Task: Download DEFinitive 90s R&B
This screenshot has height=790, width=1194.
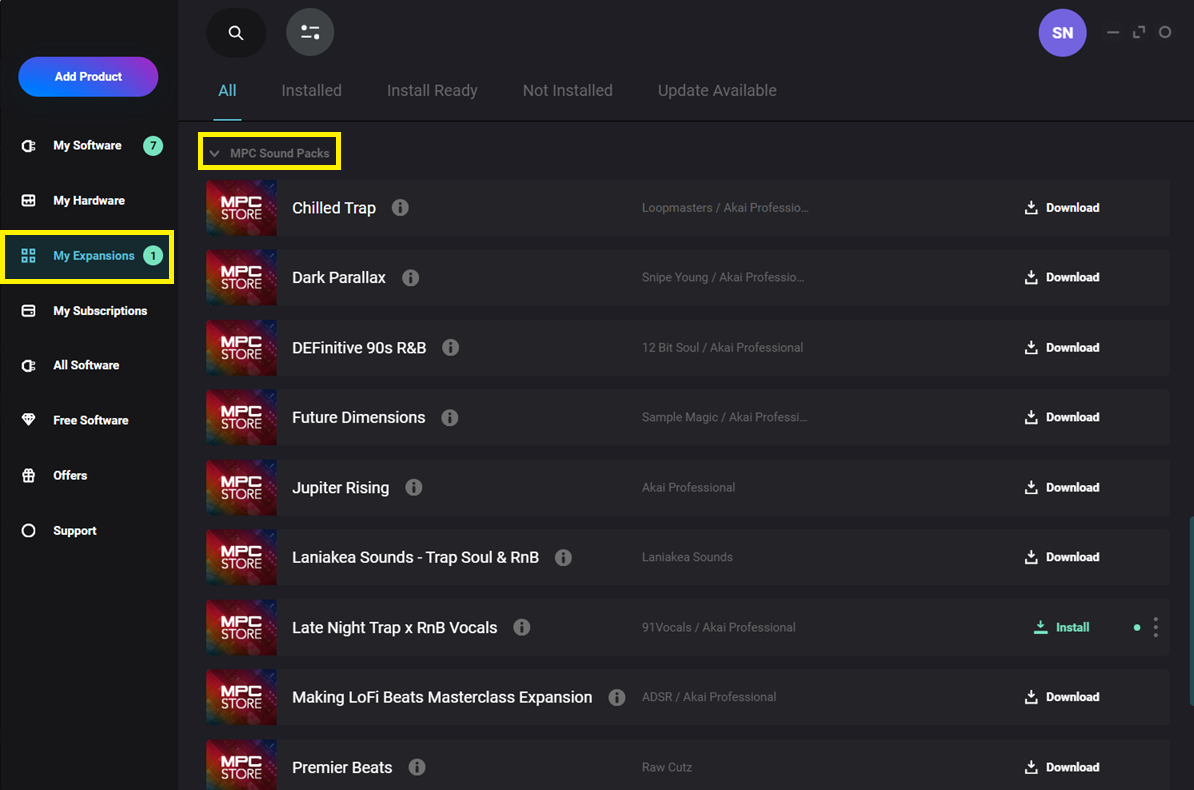Action: pos(1062,347)
